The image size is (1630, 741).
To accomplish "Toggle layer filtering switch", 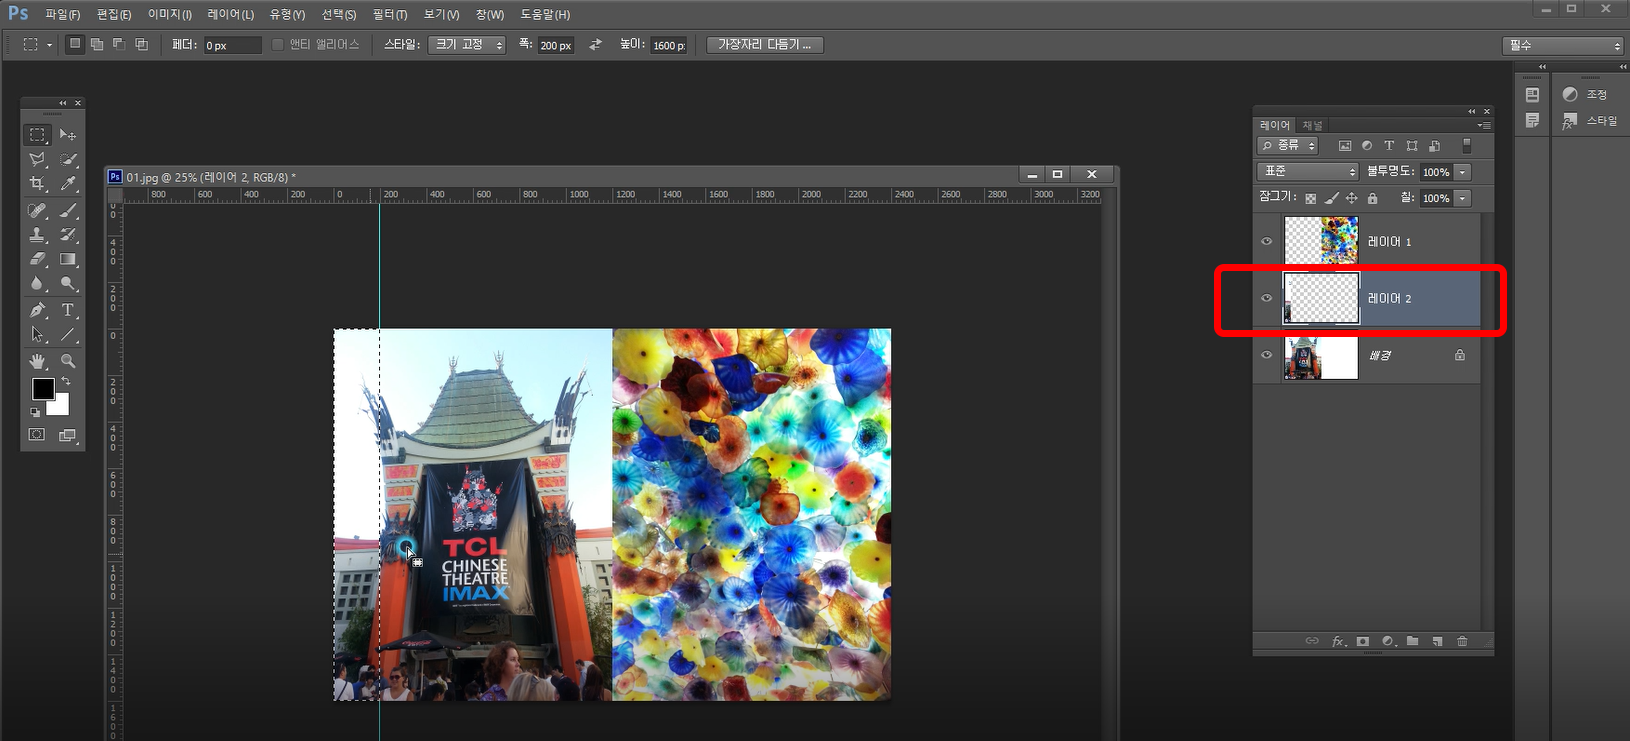I will (1467, 146).
